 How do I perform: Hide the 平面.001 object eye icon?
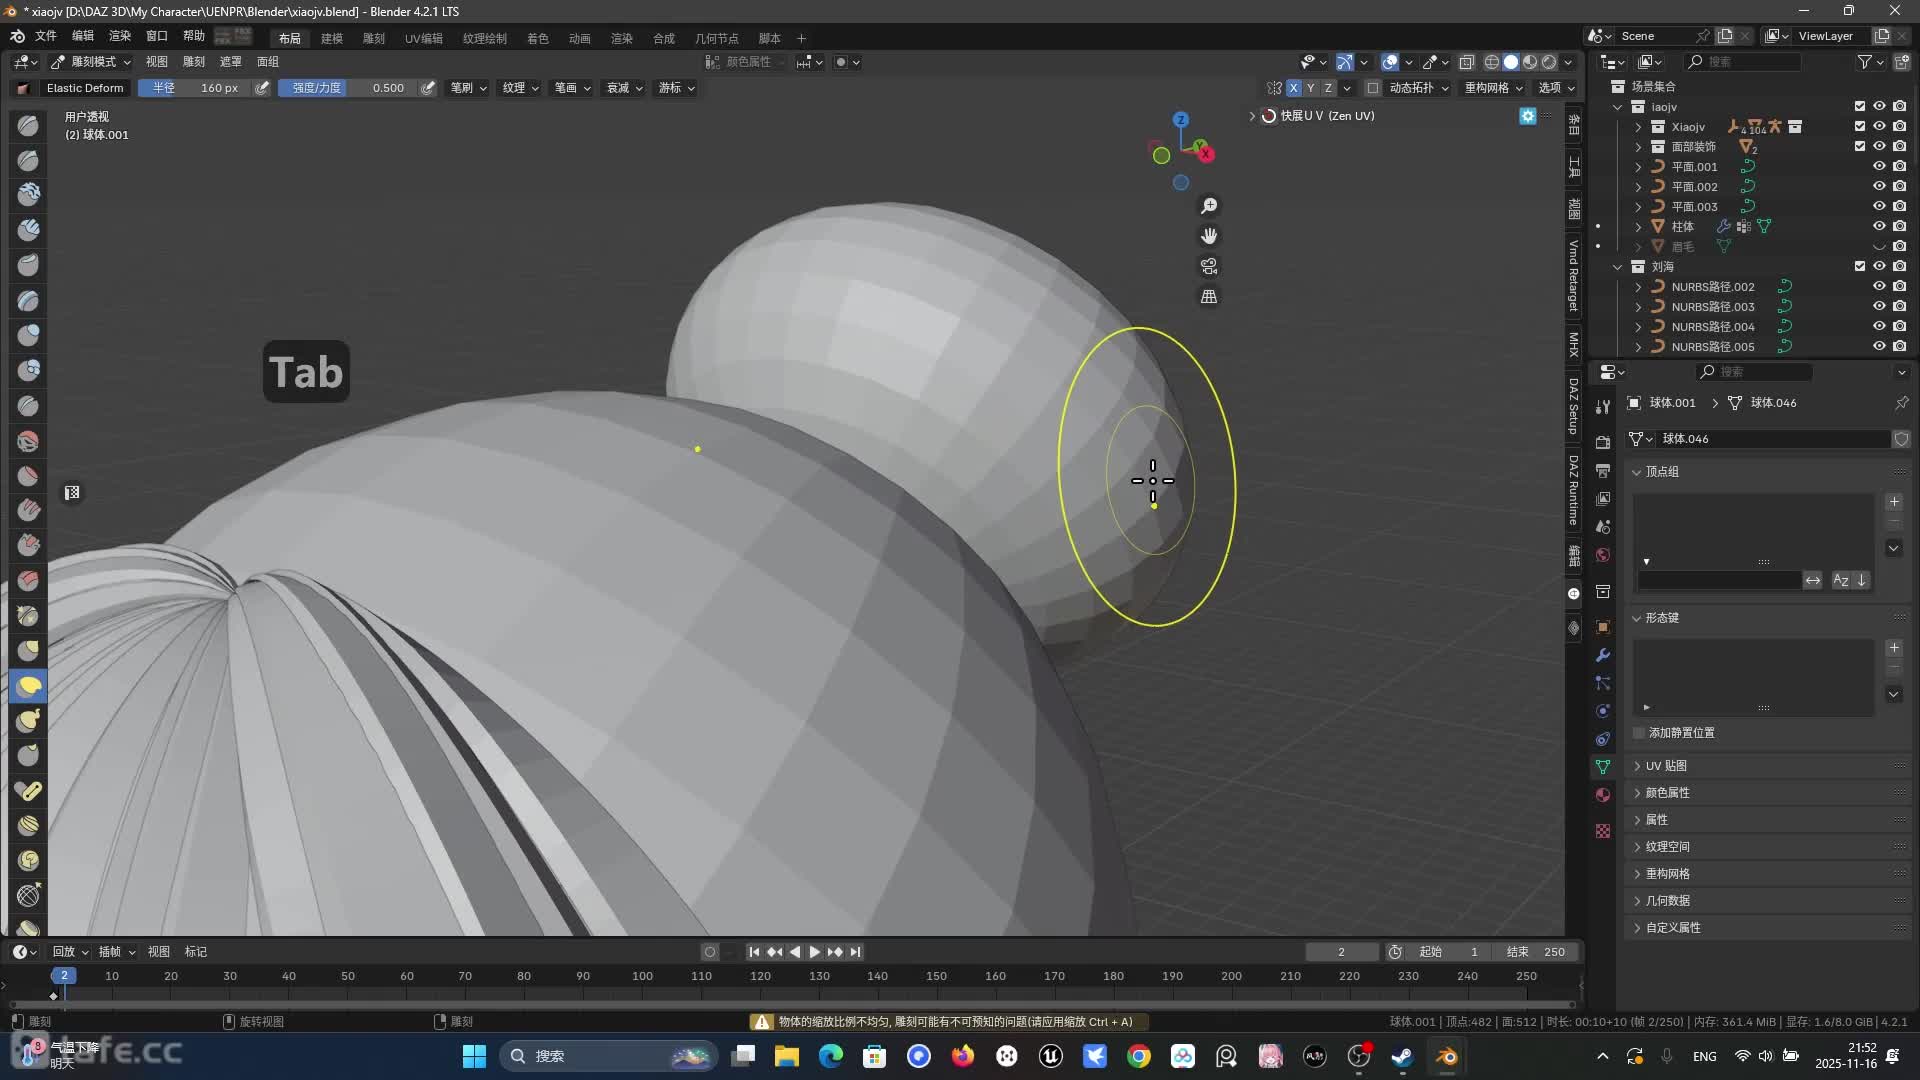coord(1879,167)
